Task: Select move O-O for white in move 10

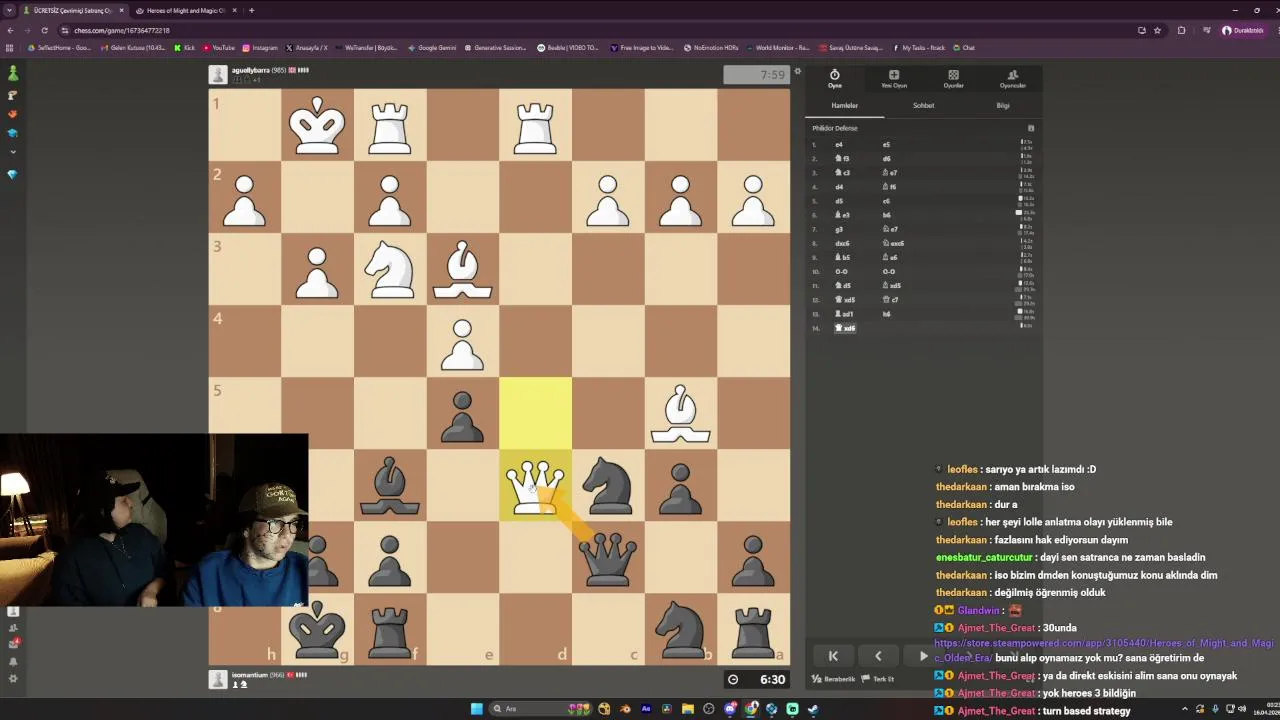Action: 841,271
